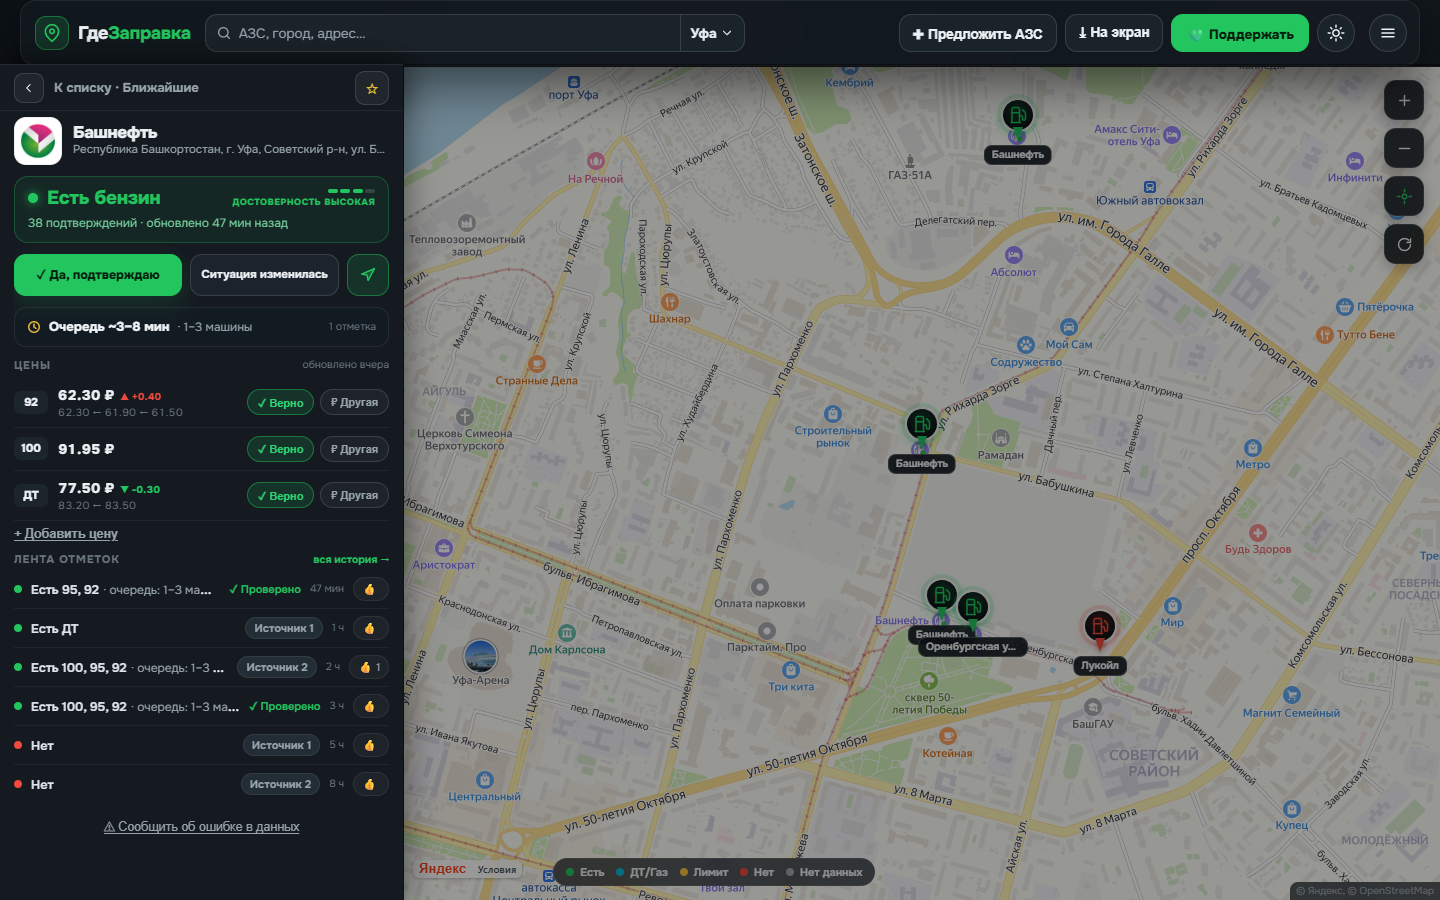Open the hamburger menu

tap(1388, 33)
